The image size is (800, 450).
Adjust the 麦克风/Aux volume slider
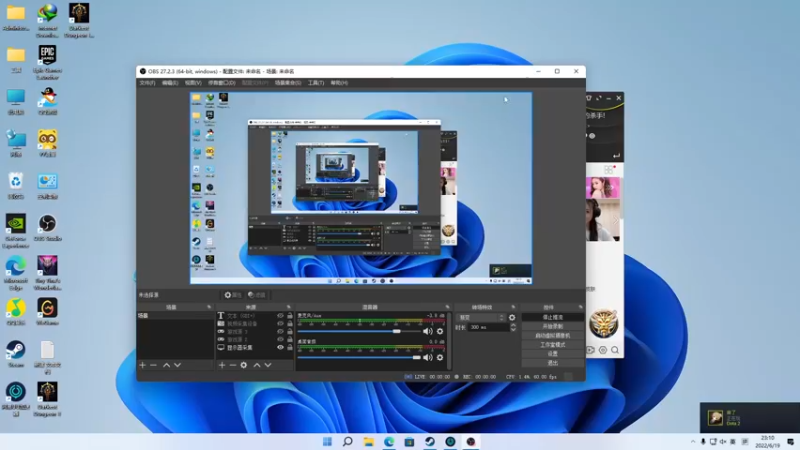coord(359,332)
